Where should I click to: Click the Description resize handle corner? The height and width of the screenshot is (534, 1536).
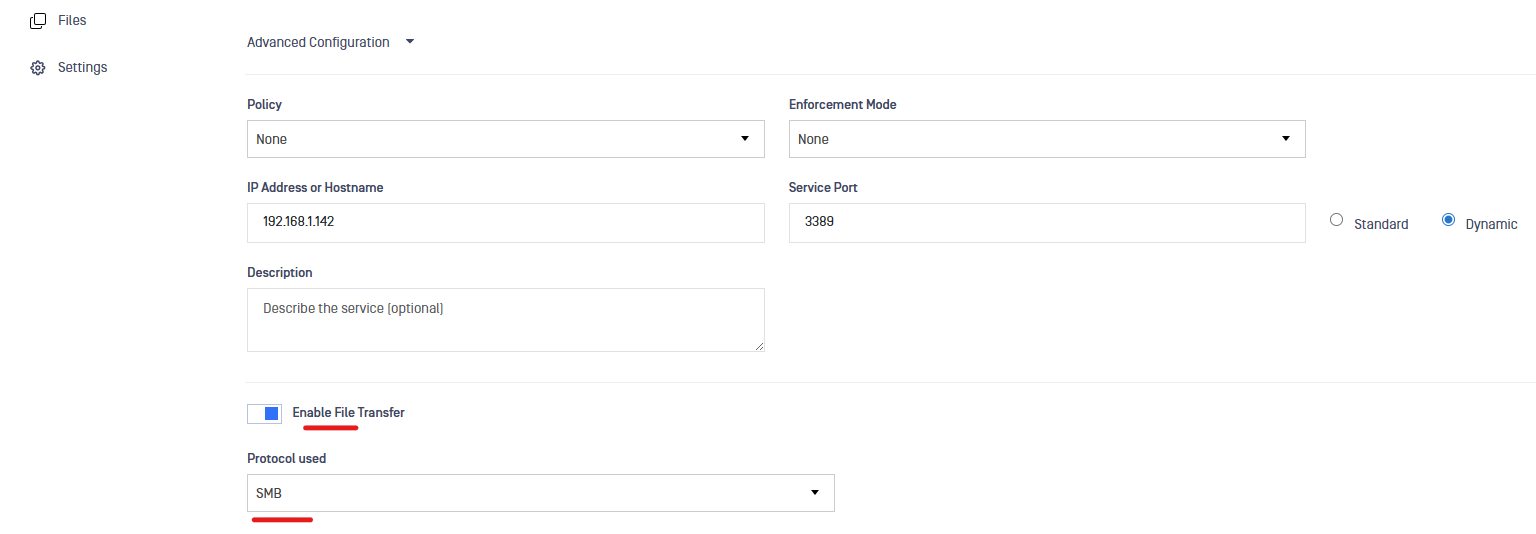[x=759, y=346]
